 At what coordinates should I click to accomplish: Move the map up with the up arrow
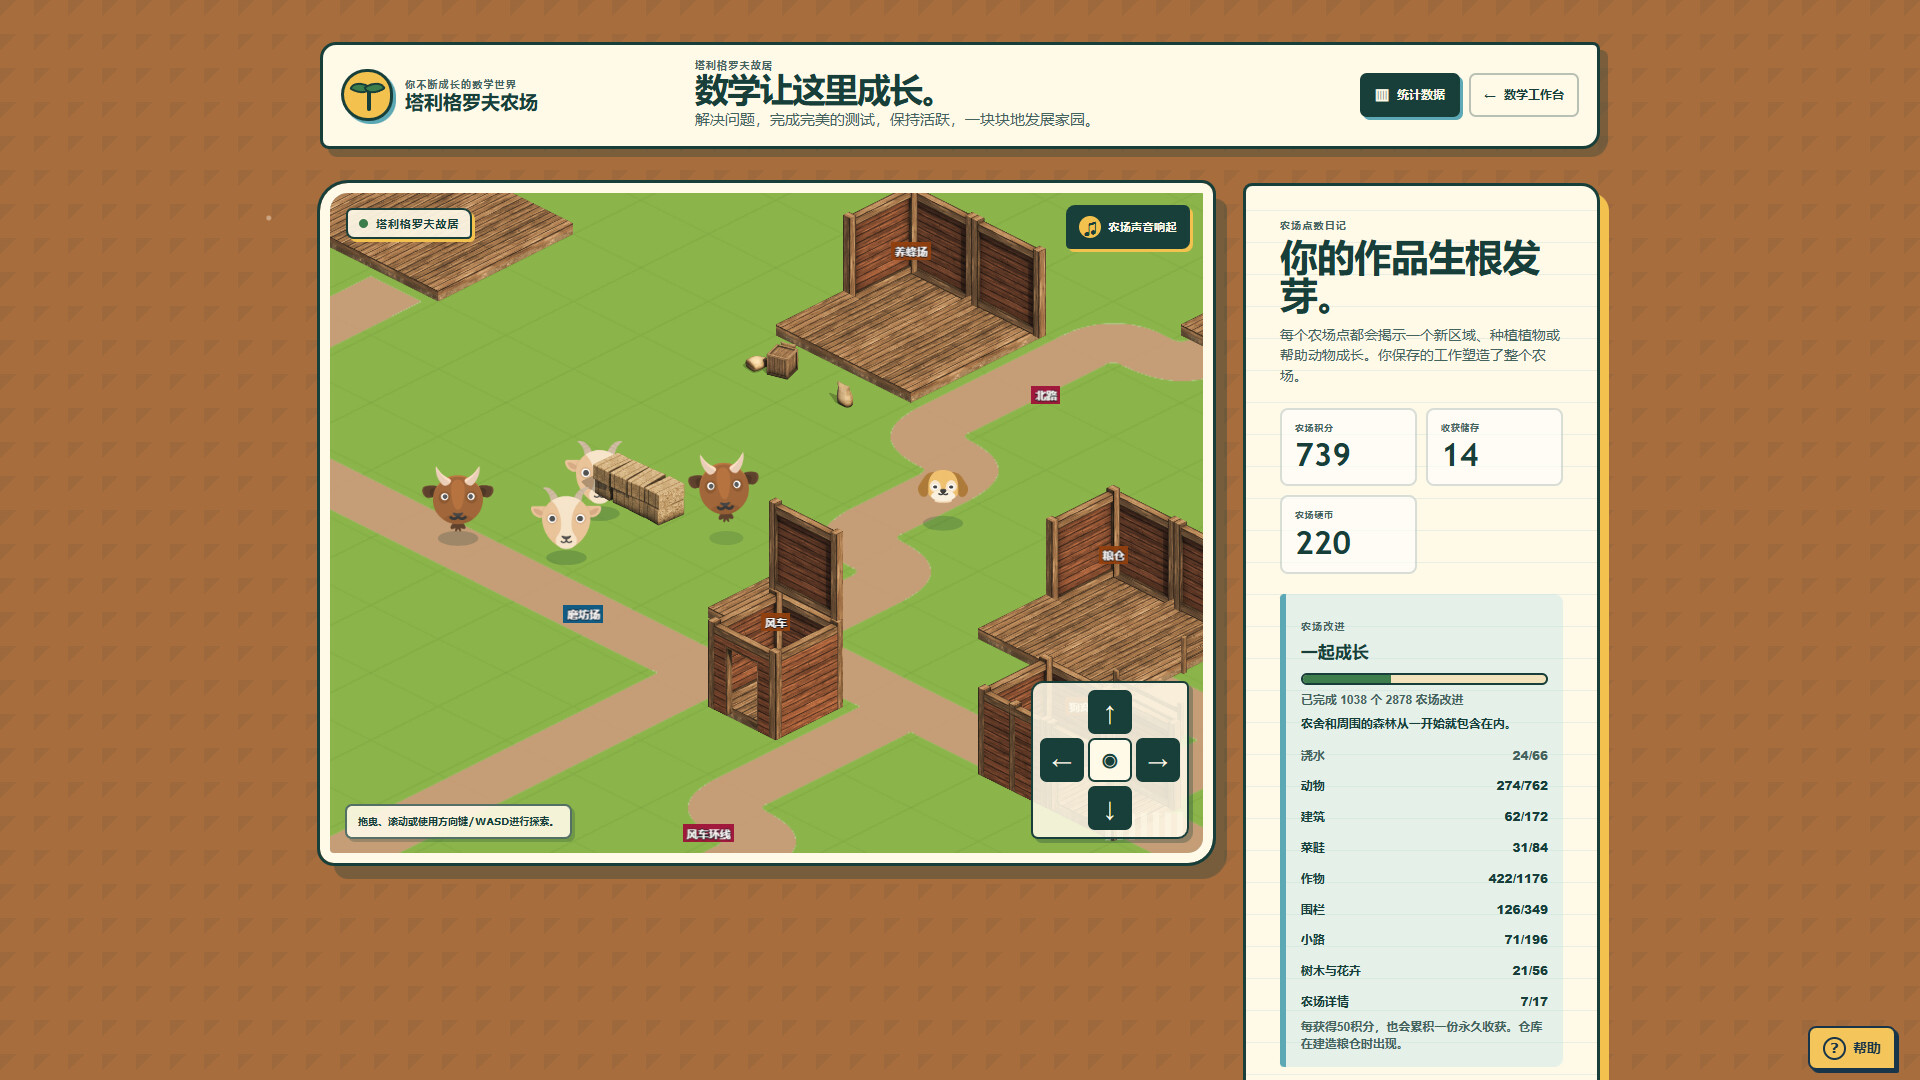[1110, 713]
